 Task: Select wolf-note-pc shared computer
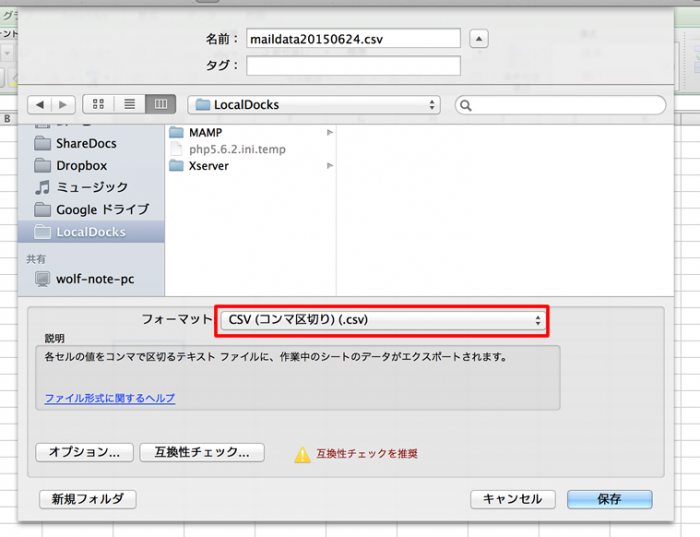tap(91, 279)
